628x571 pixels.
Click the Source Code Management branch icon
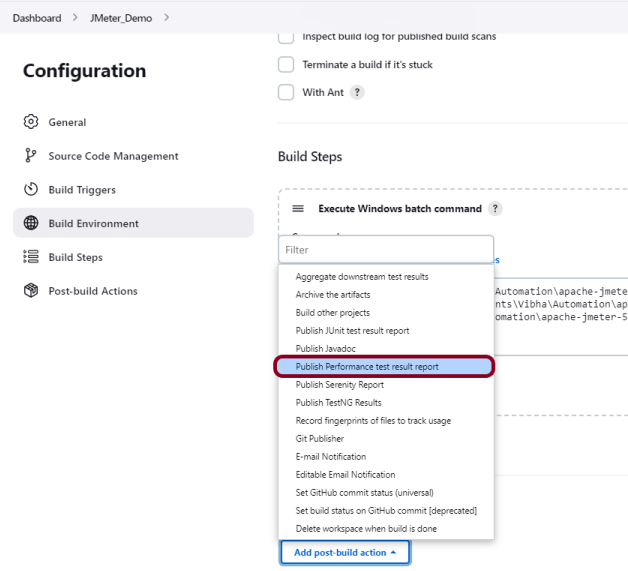pyautogui.click(x=30, y=156)
